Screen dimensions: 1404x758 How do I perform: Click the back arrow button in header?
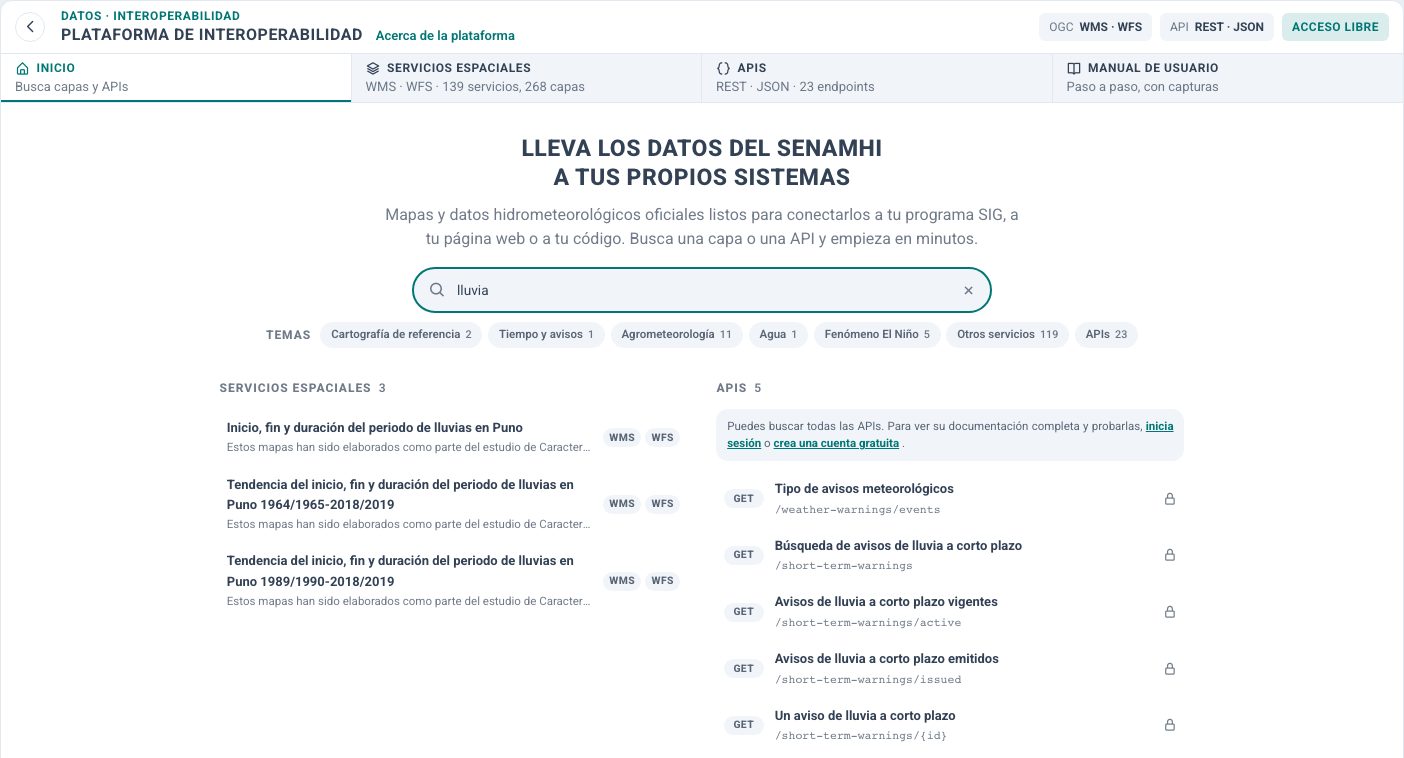pos(30,27)
